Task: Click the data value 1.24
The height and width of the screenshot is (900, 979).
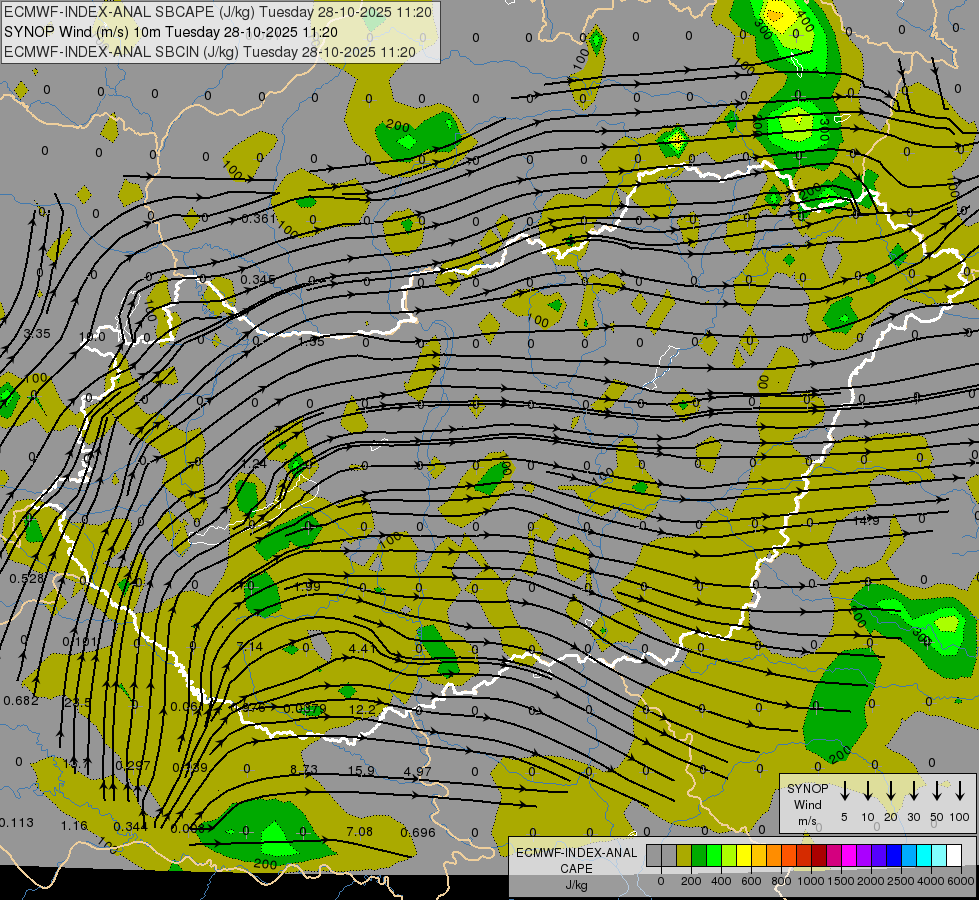Action: click(x=253, y=463)
